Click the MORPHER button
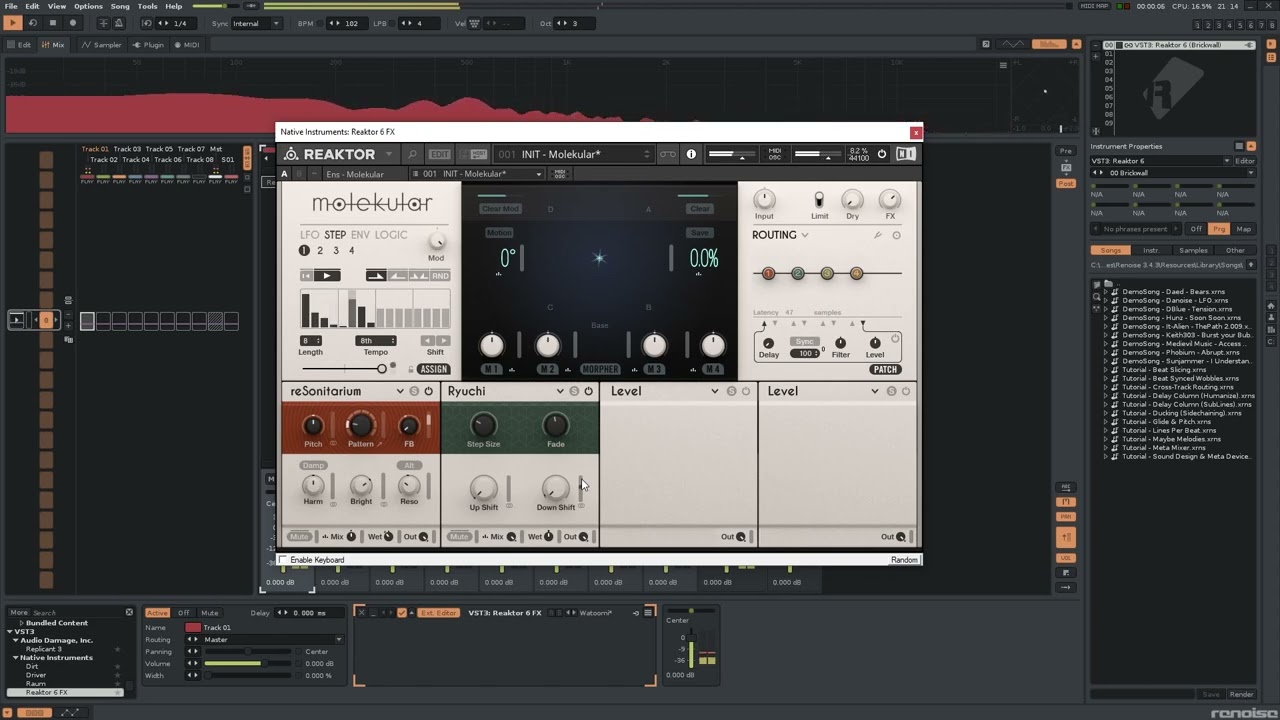The height and width of the screenshot is (720, 1280). (601, 369)
